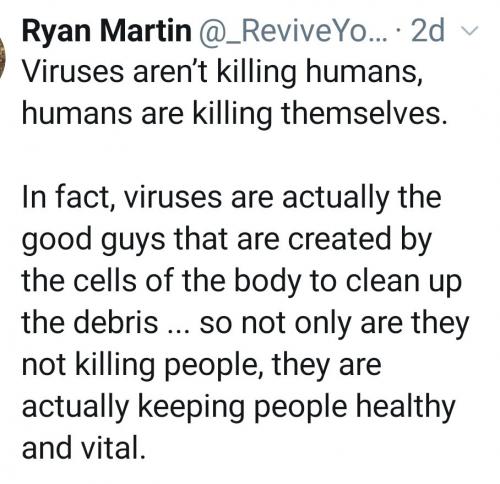Open the @_ReviveYo... handle link
The height and width of the screenshot is (484, 500).
tap(293, 31)
